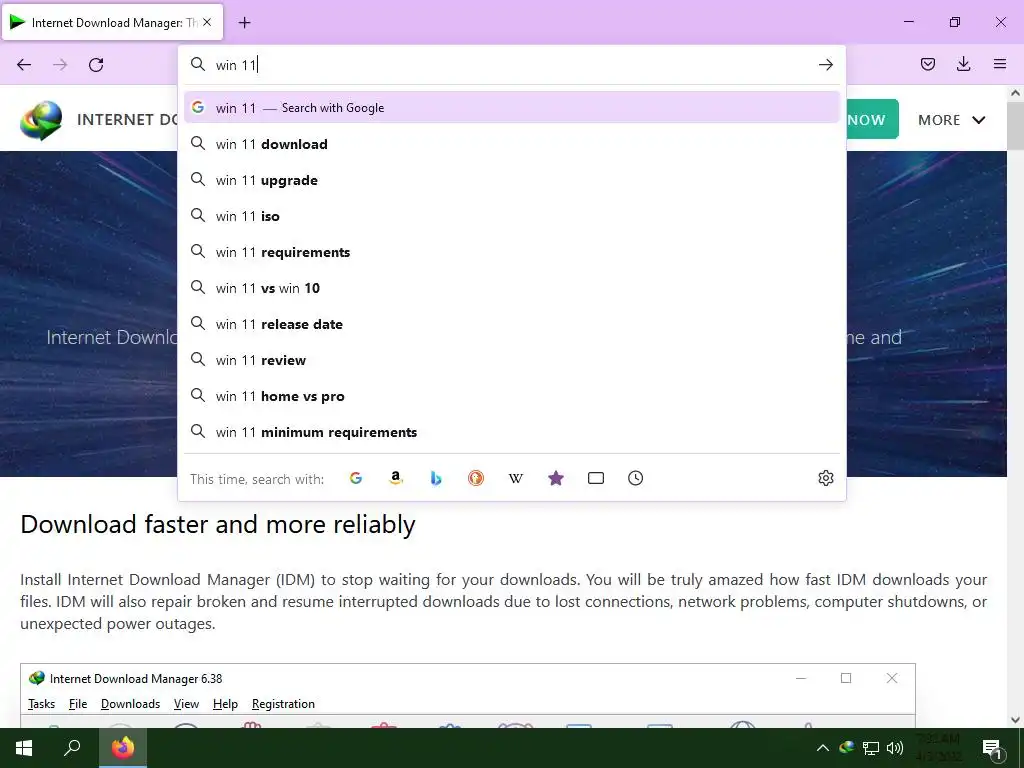Search this time with Wikipedia
The height and width of the screenshot is (768, 1024).
pyautogui.click(x=516, y=478)
